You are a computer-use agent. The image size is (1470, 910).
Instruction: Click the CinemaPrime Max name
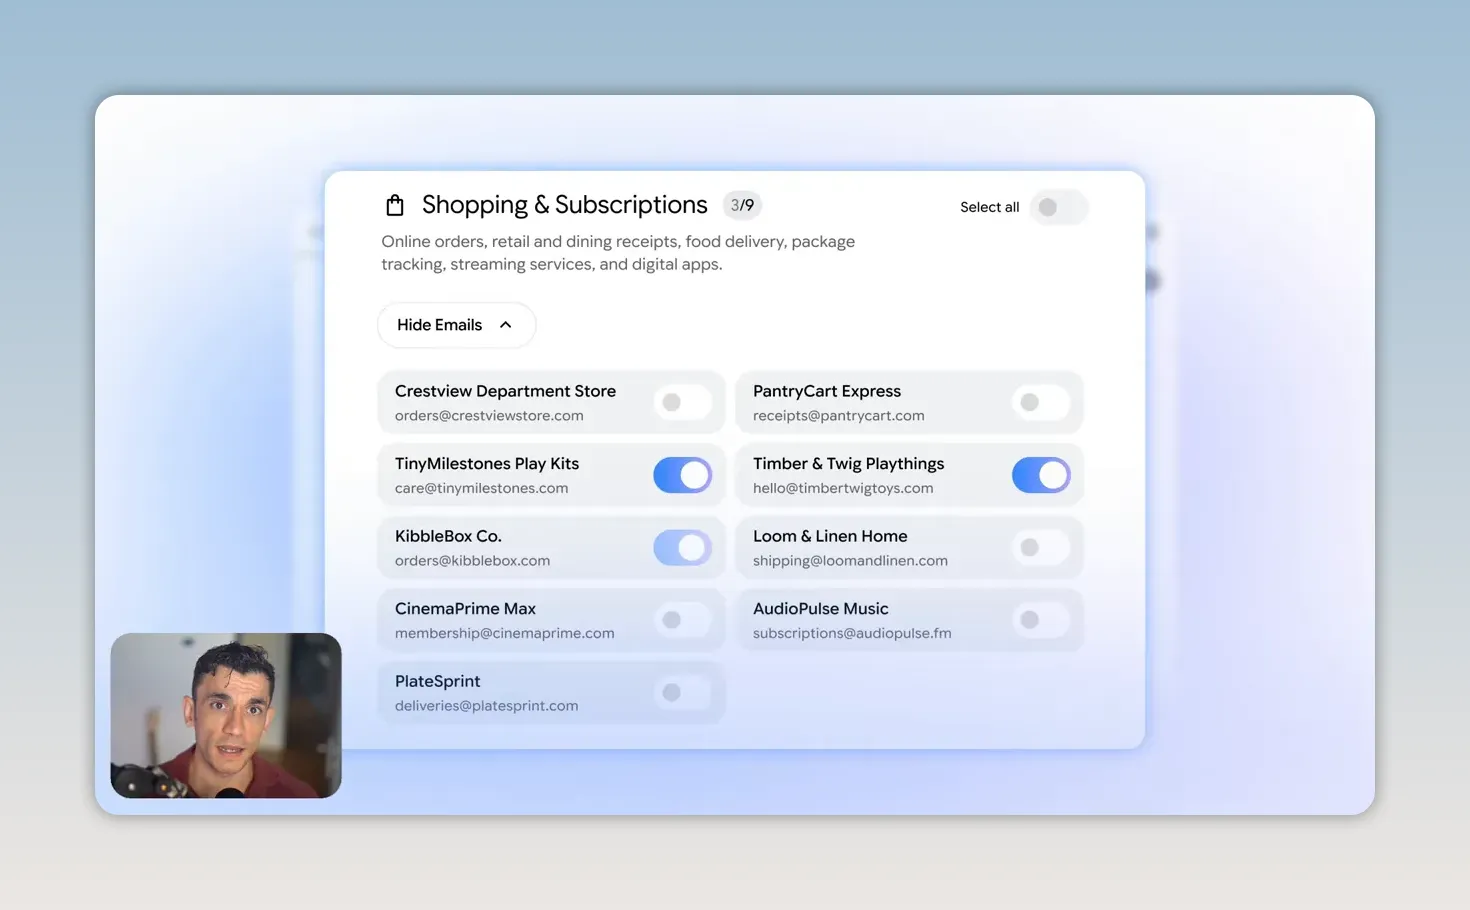[465, 609]
